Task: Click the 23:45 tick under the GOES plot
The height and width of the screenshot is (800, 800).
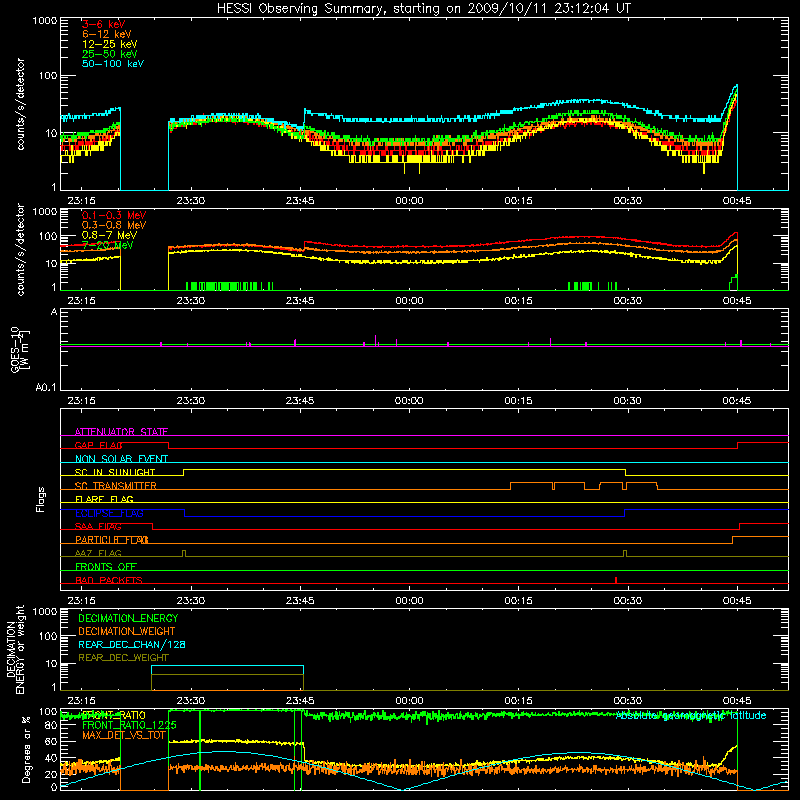Action: click(x=300, y=401)
